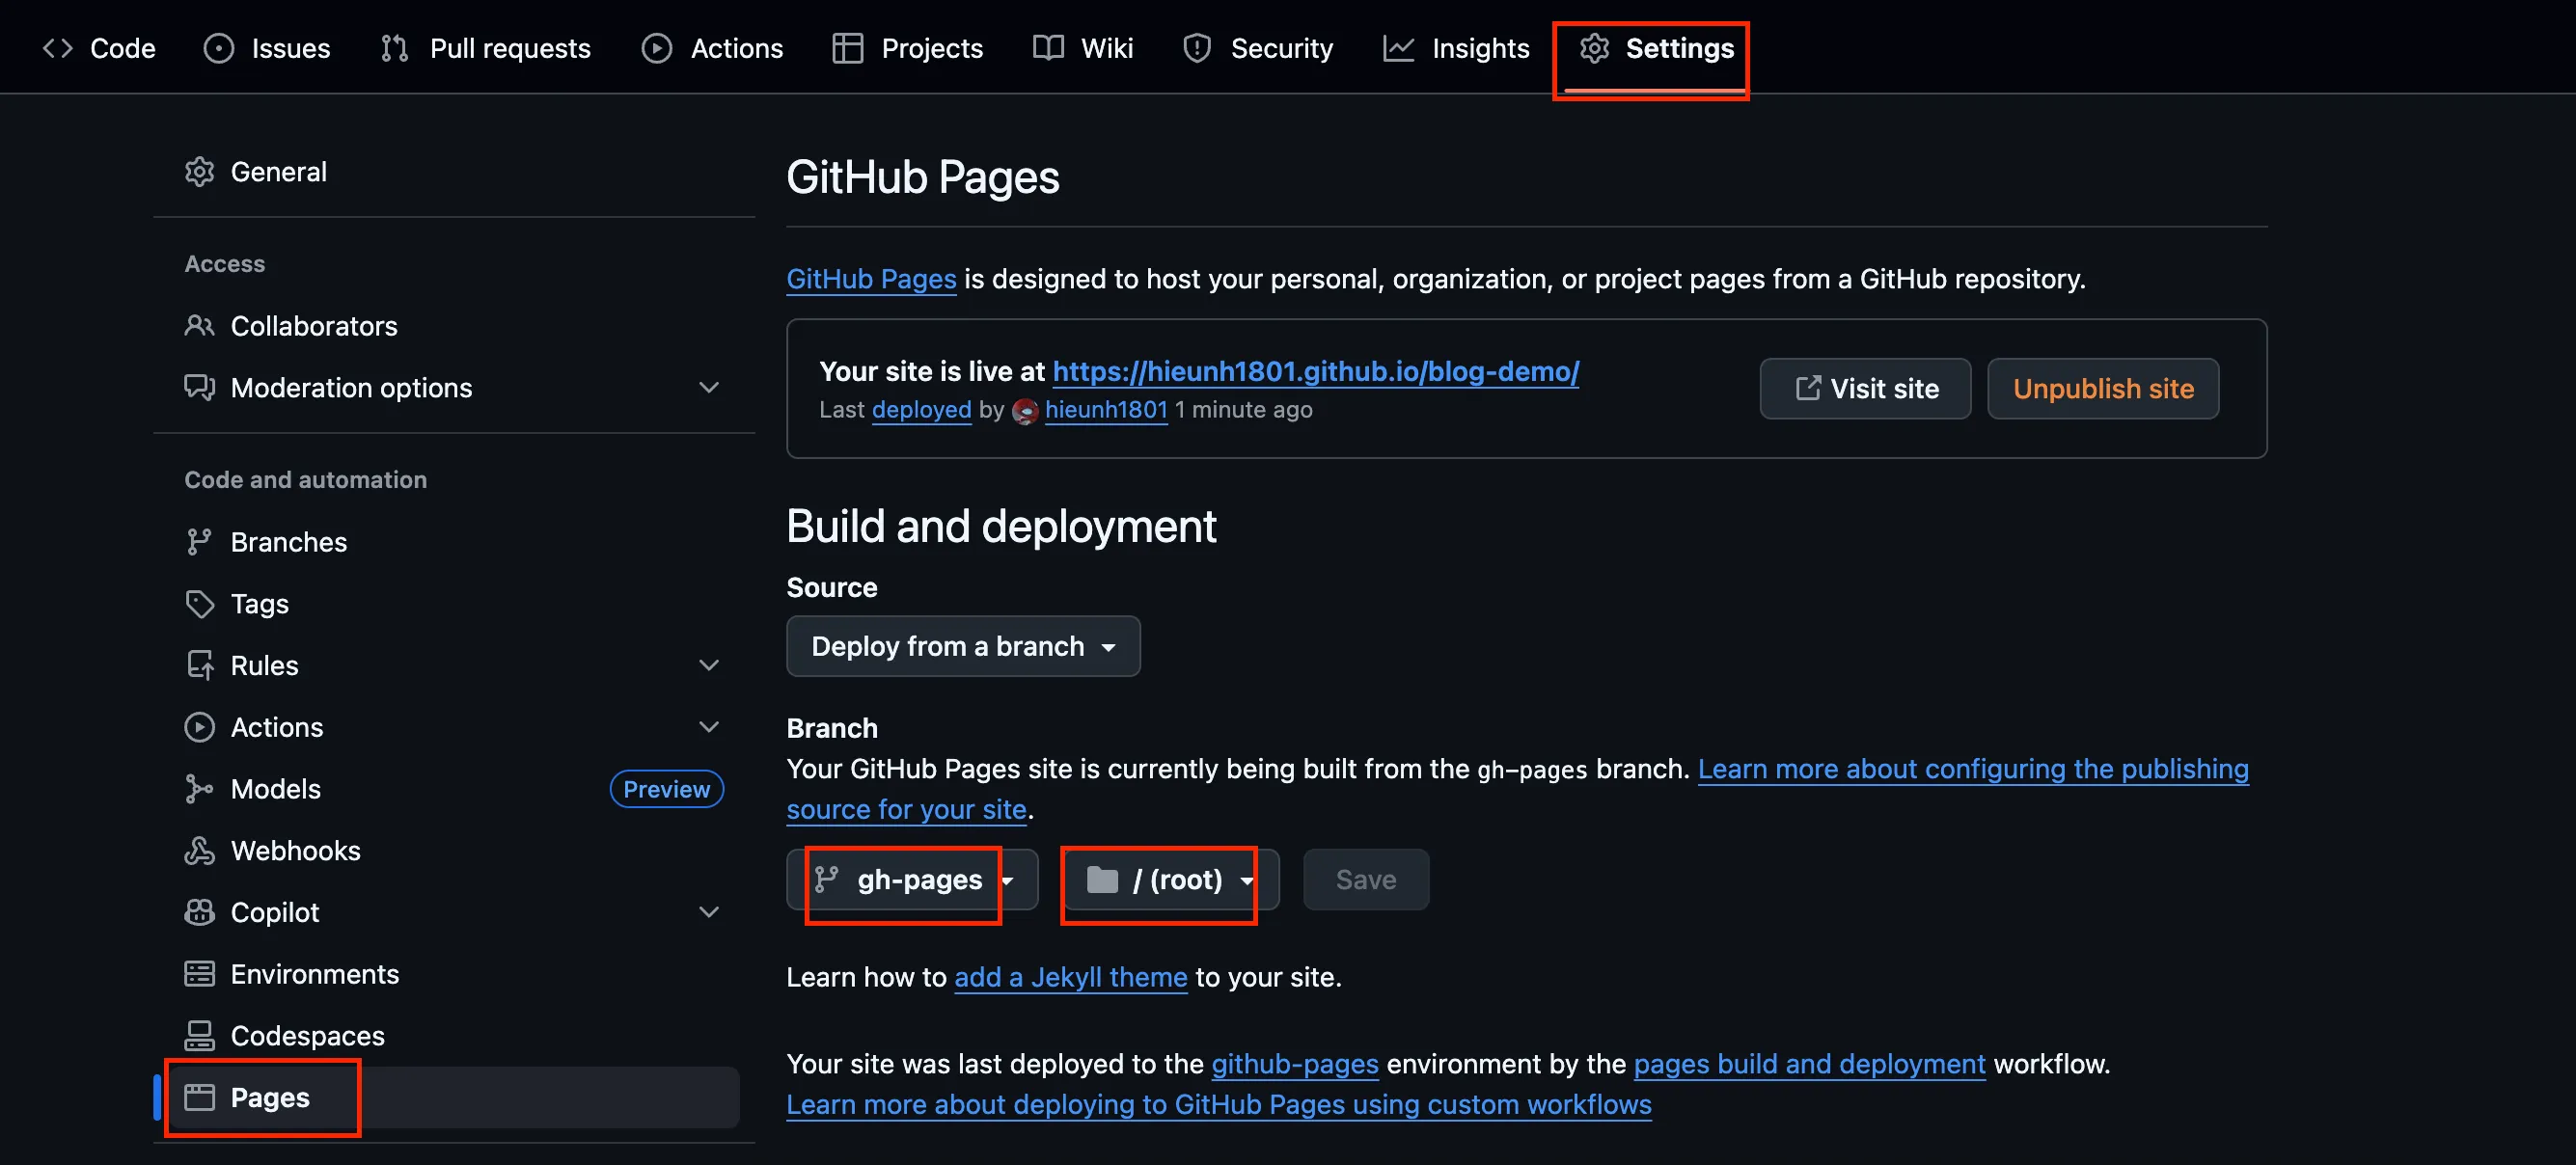Click the General gear icon in sidebar
Screen dimensions: 2576x1165
199,172
